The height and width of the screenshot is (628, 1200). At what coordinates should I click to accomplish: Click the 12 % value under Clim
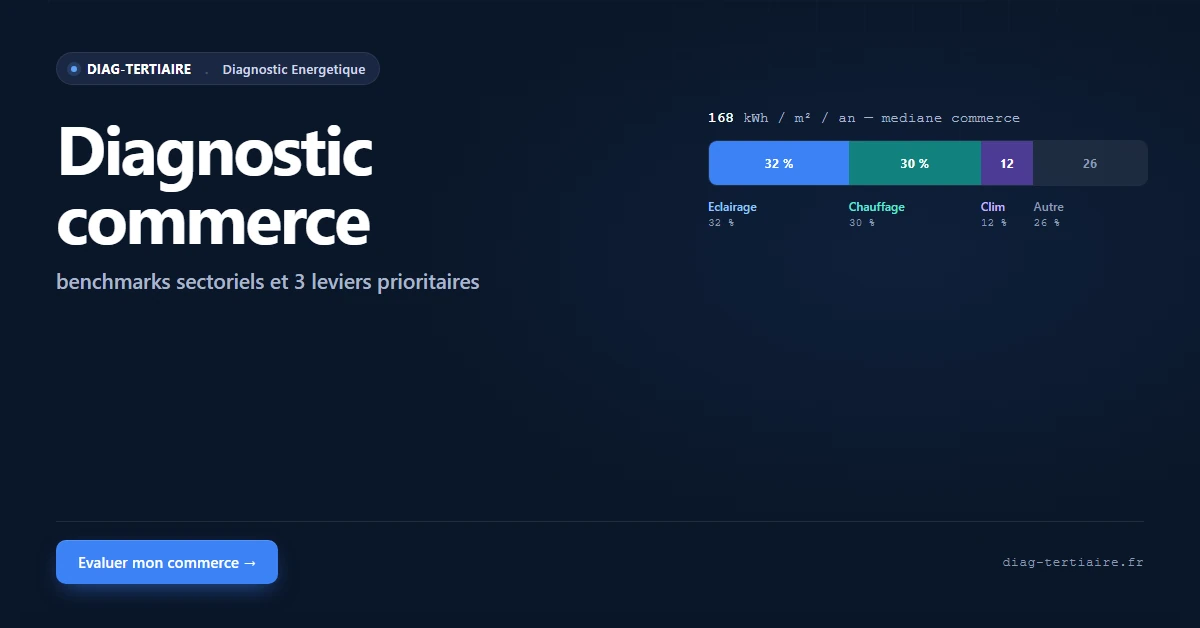994,223
